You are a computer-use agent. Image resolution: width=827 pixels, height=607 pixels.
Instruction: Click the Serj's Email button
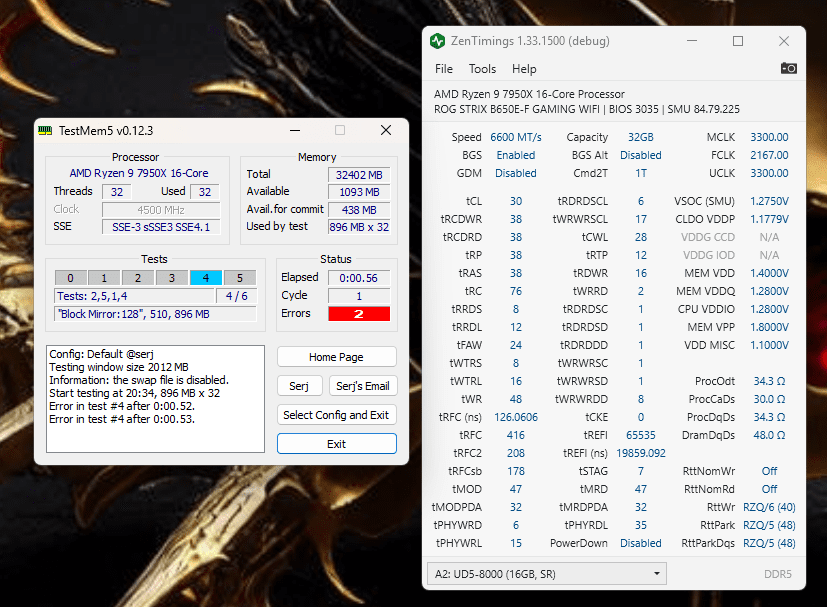pyautogui.click(x=363, y=386)
